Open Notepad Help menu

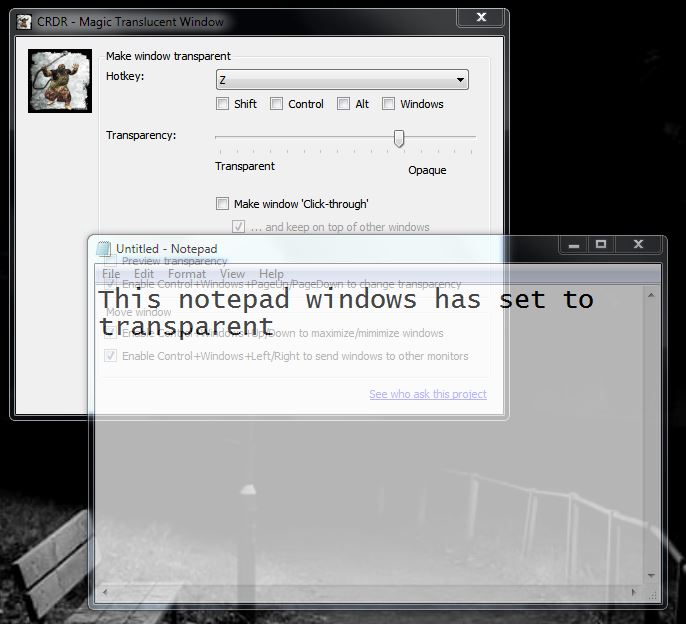tap(271, 274)
